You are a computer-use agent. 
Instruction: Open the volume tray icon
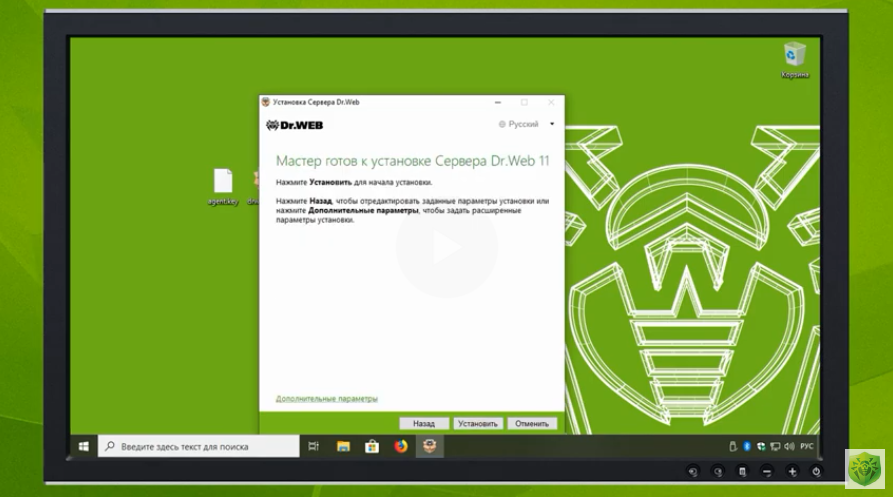[x=789, y=446]
